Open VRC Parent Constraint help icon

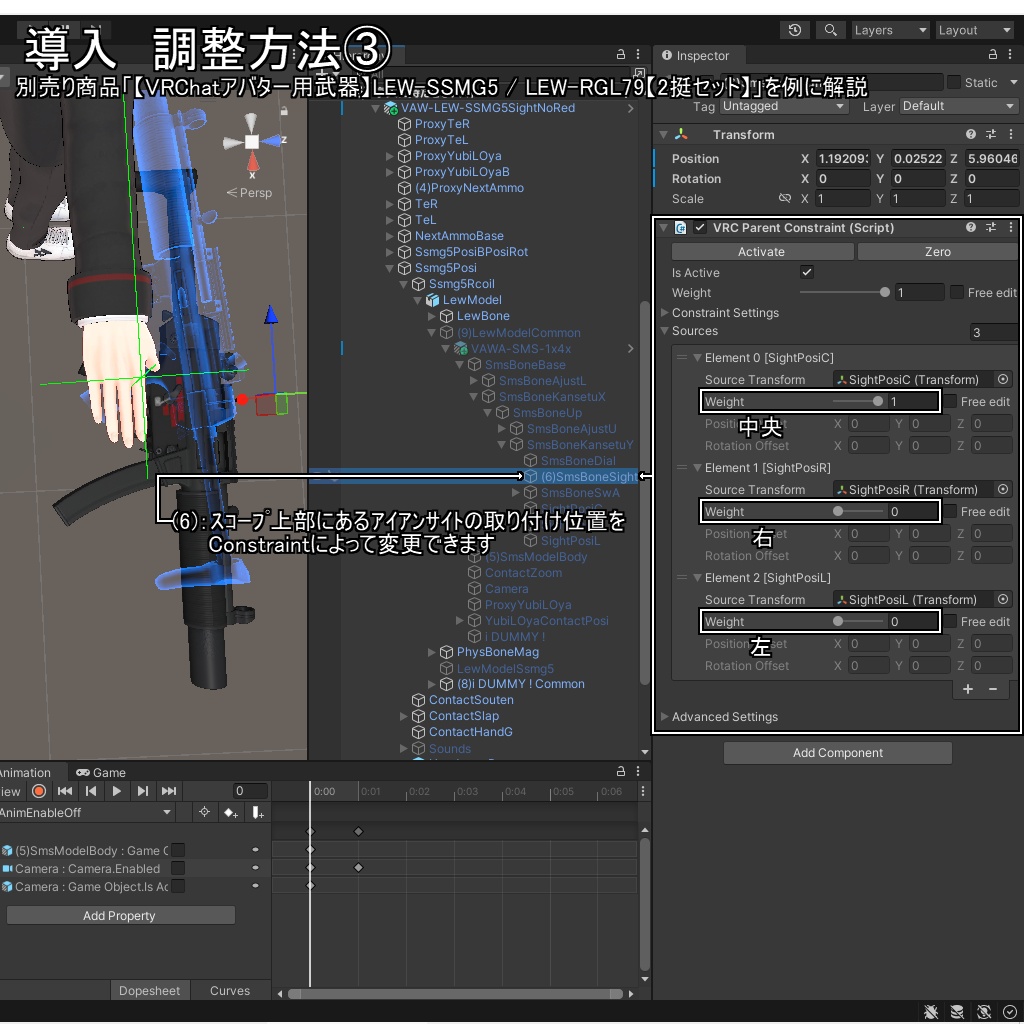(x=970, y=227)
